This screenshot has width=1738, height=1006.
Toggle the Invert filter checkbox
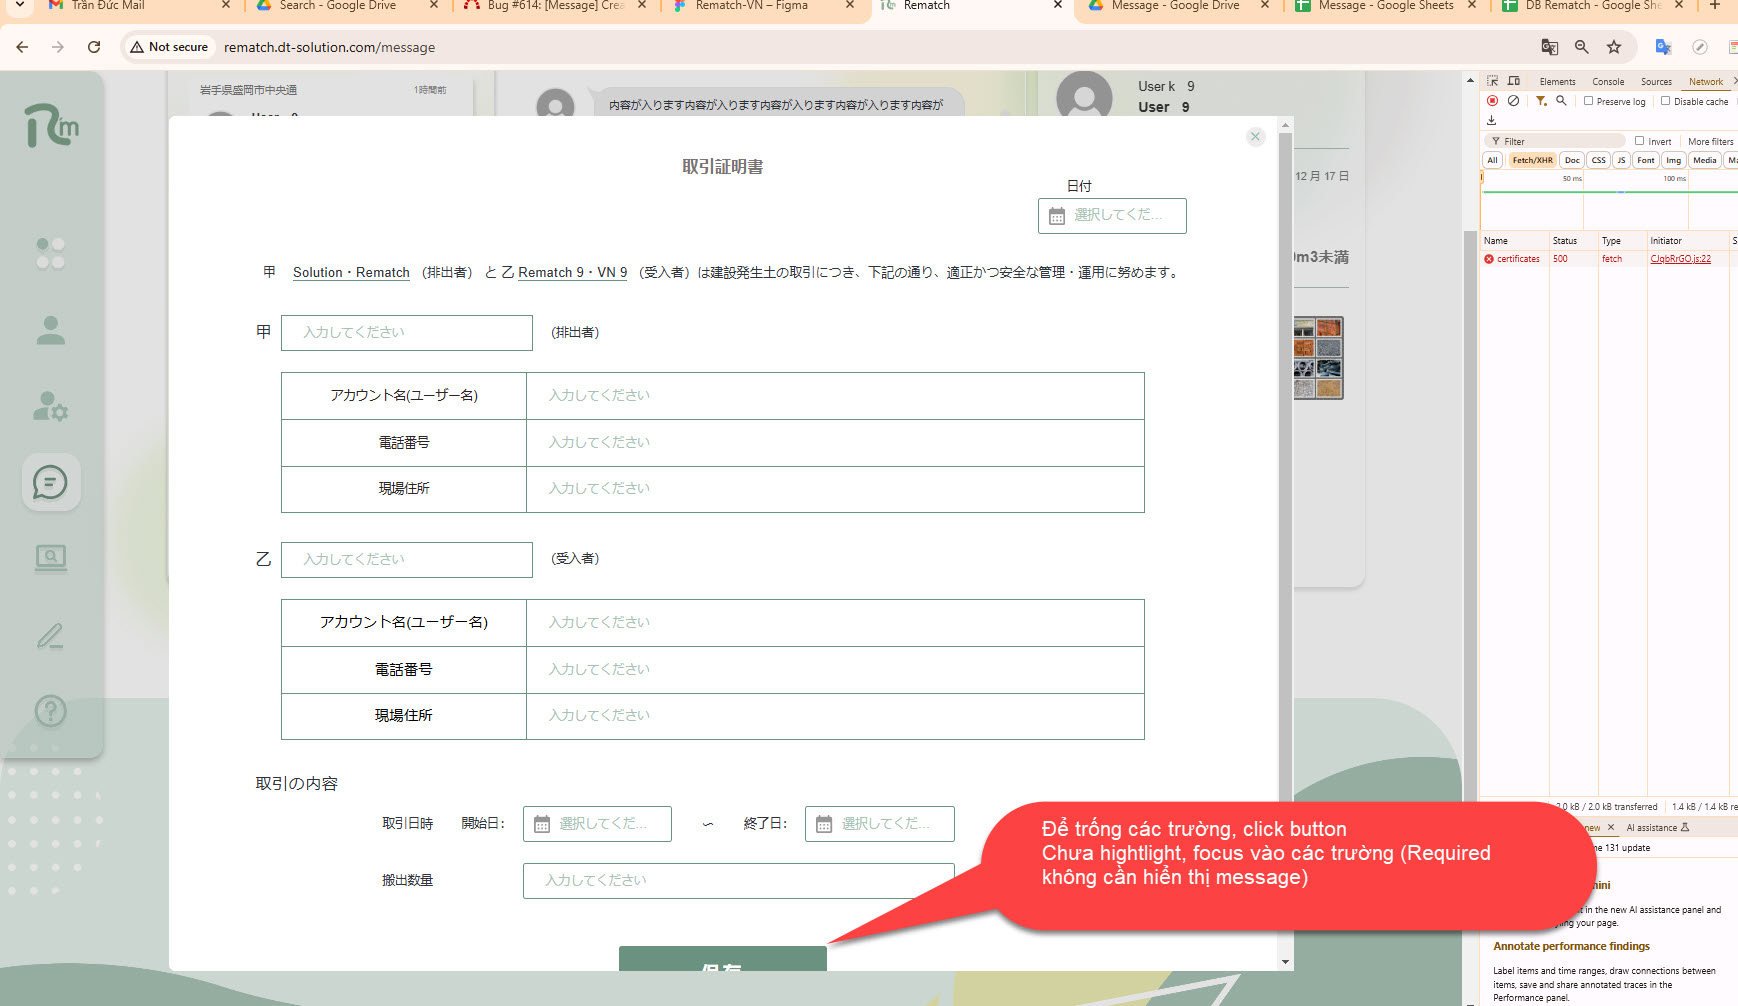pos(1639,141)
